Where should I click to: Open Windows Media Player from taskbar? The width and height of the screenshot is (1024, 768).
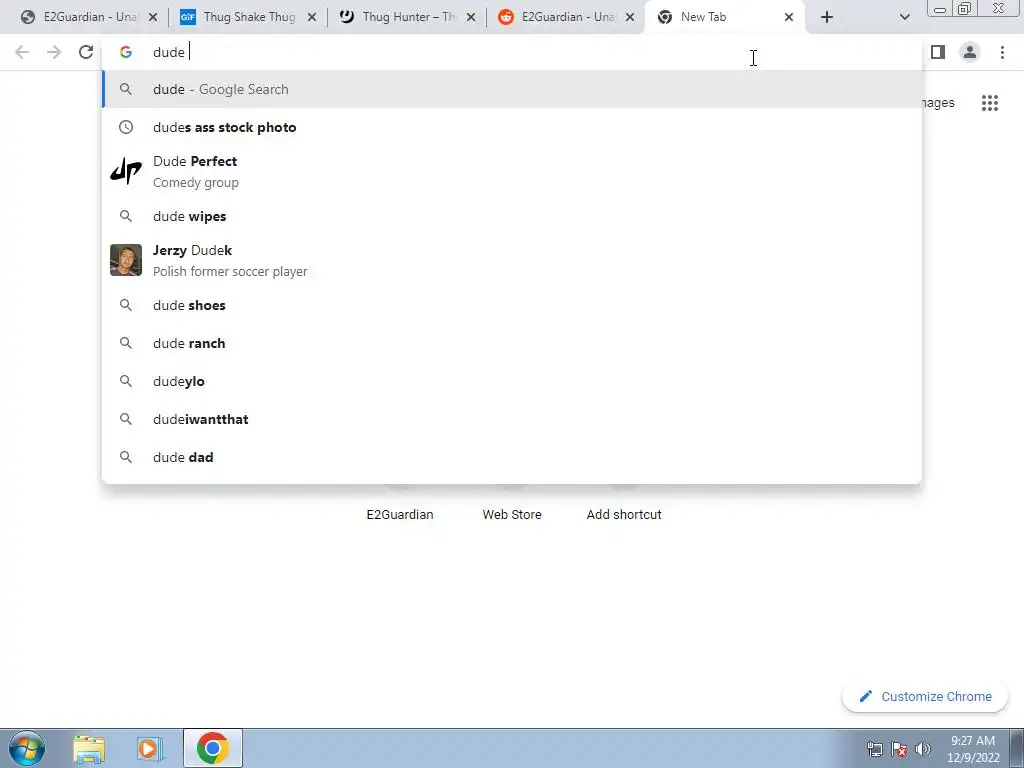click(150, 748)
